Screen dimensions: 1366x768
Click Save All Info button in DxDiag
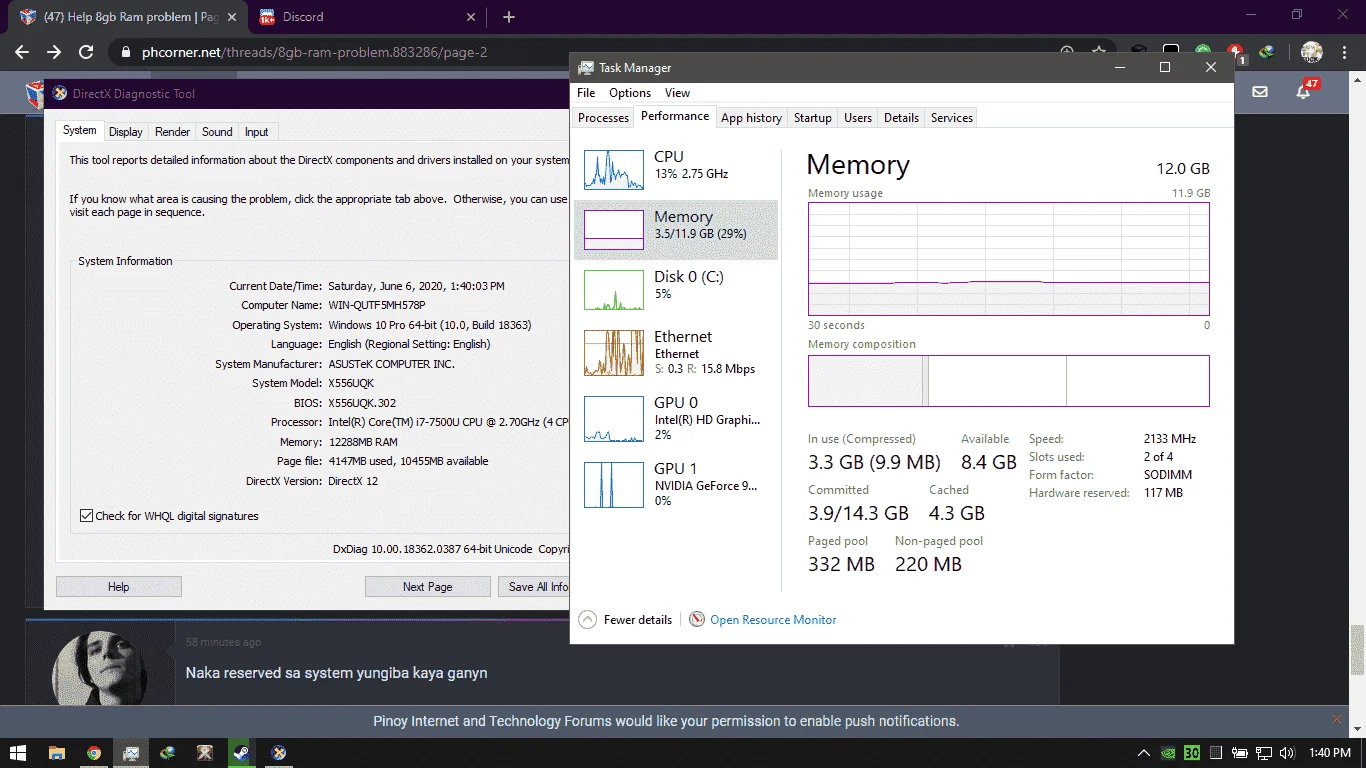point(534,587)
